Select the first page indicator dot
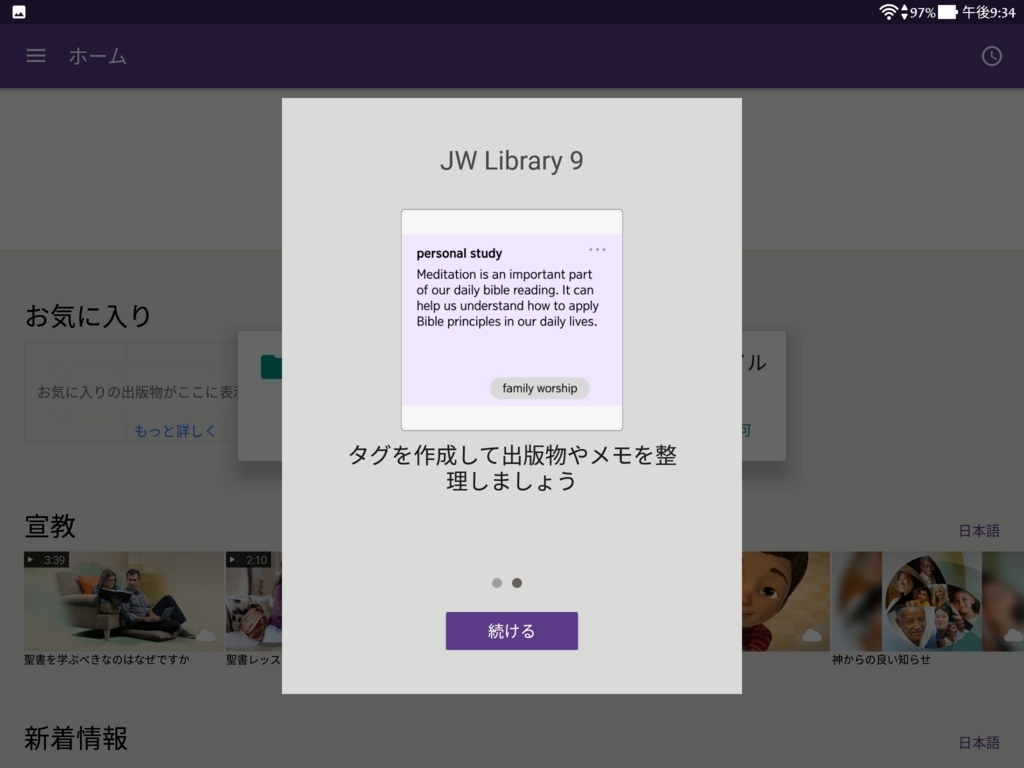The width and height of the screenshot is (1024, 768). tap(497, 583)
